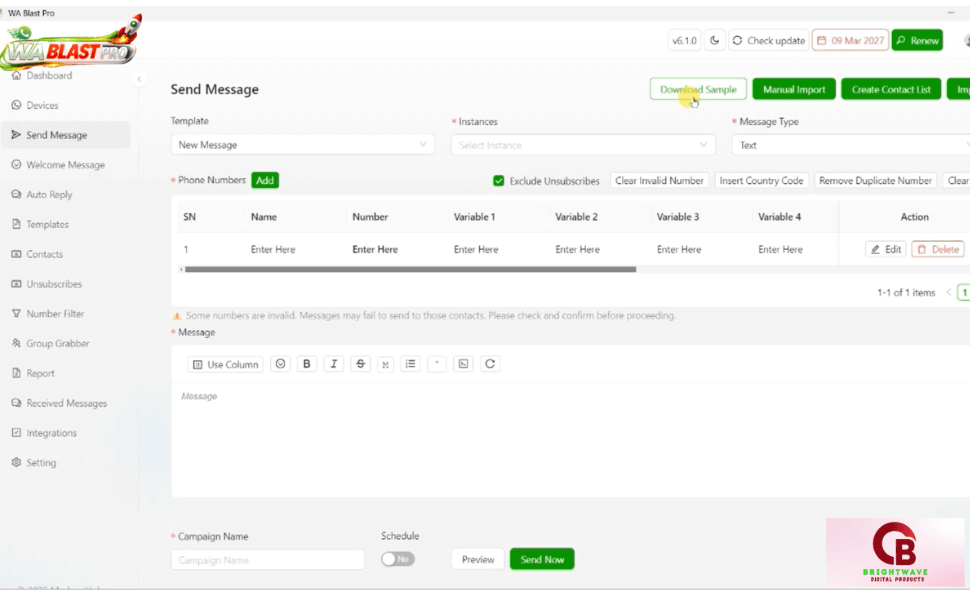Open the Message Type dropdown
The height and width of the screenshot is (600, 970).
pos(850,145)
